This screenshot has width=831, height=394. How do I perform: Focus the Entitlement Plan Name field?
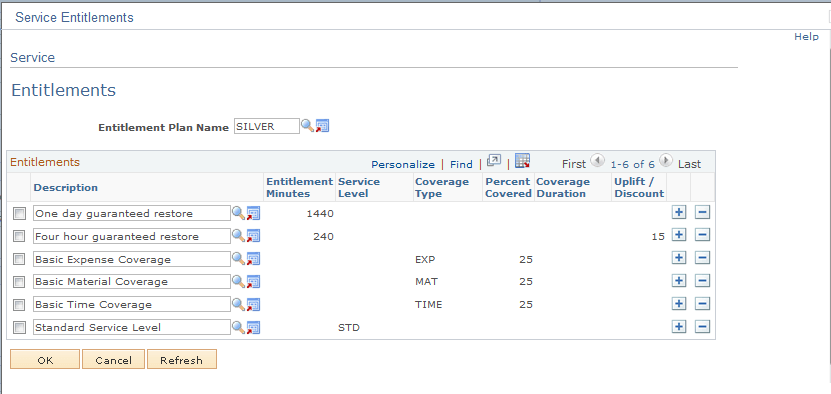[267, 126]
